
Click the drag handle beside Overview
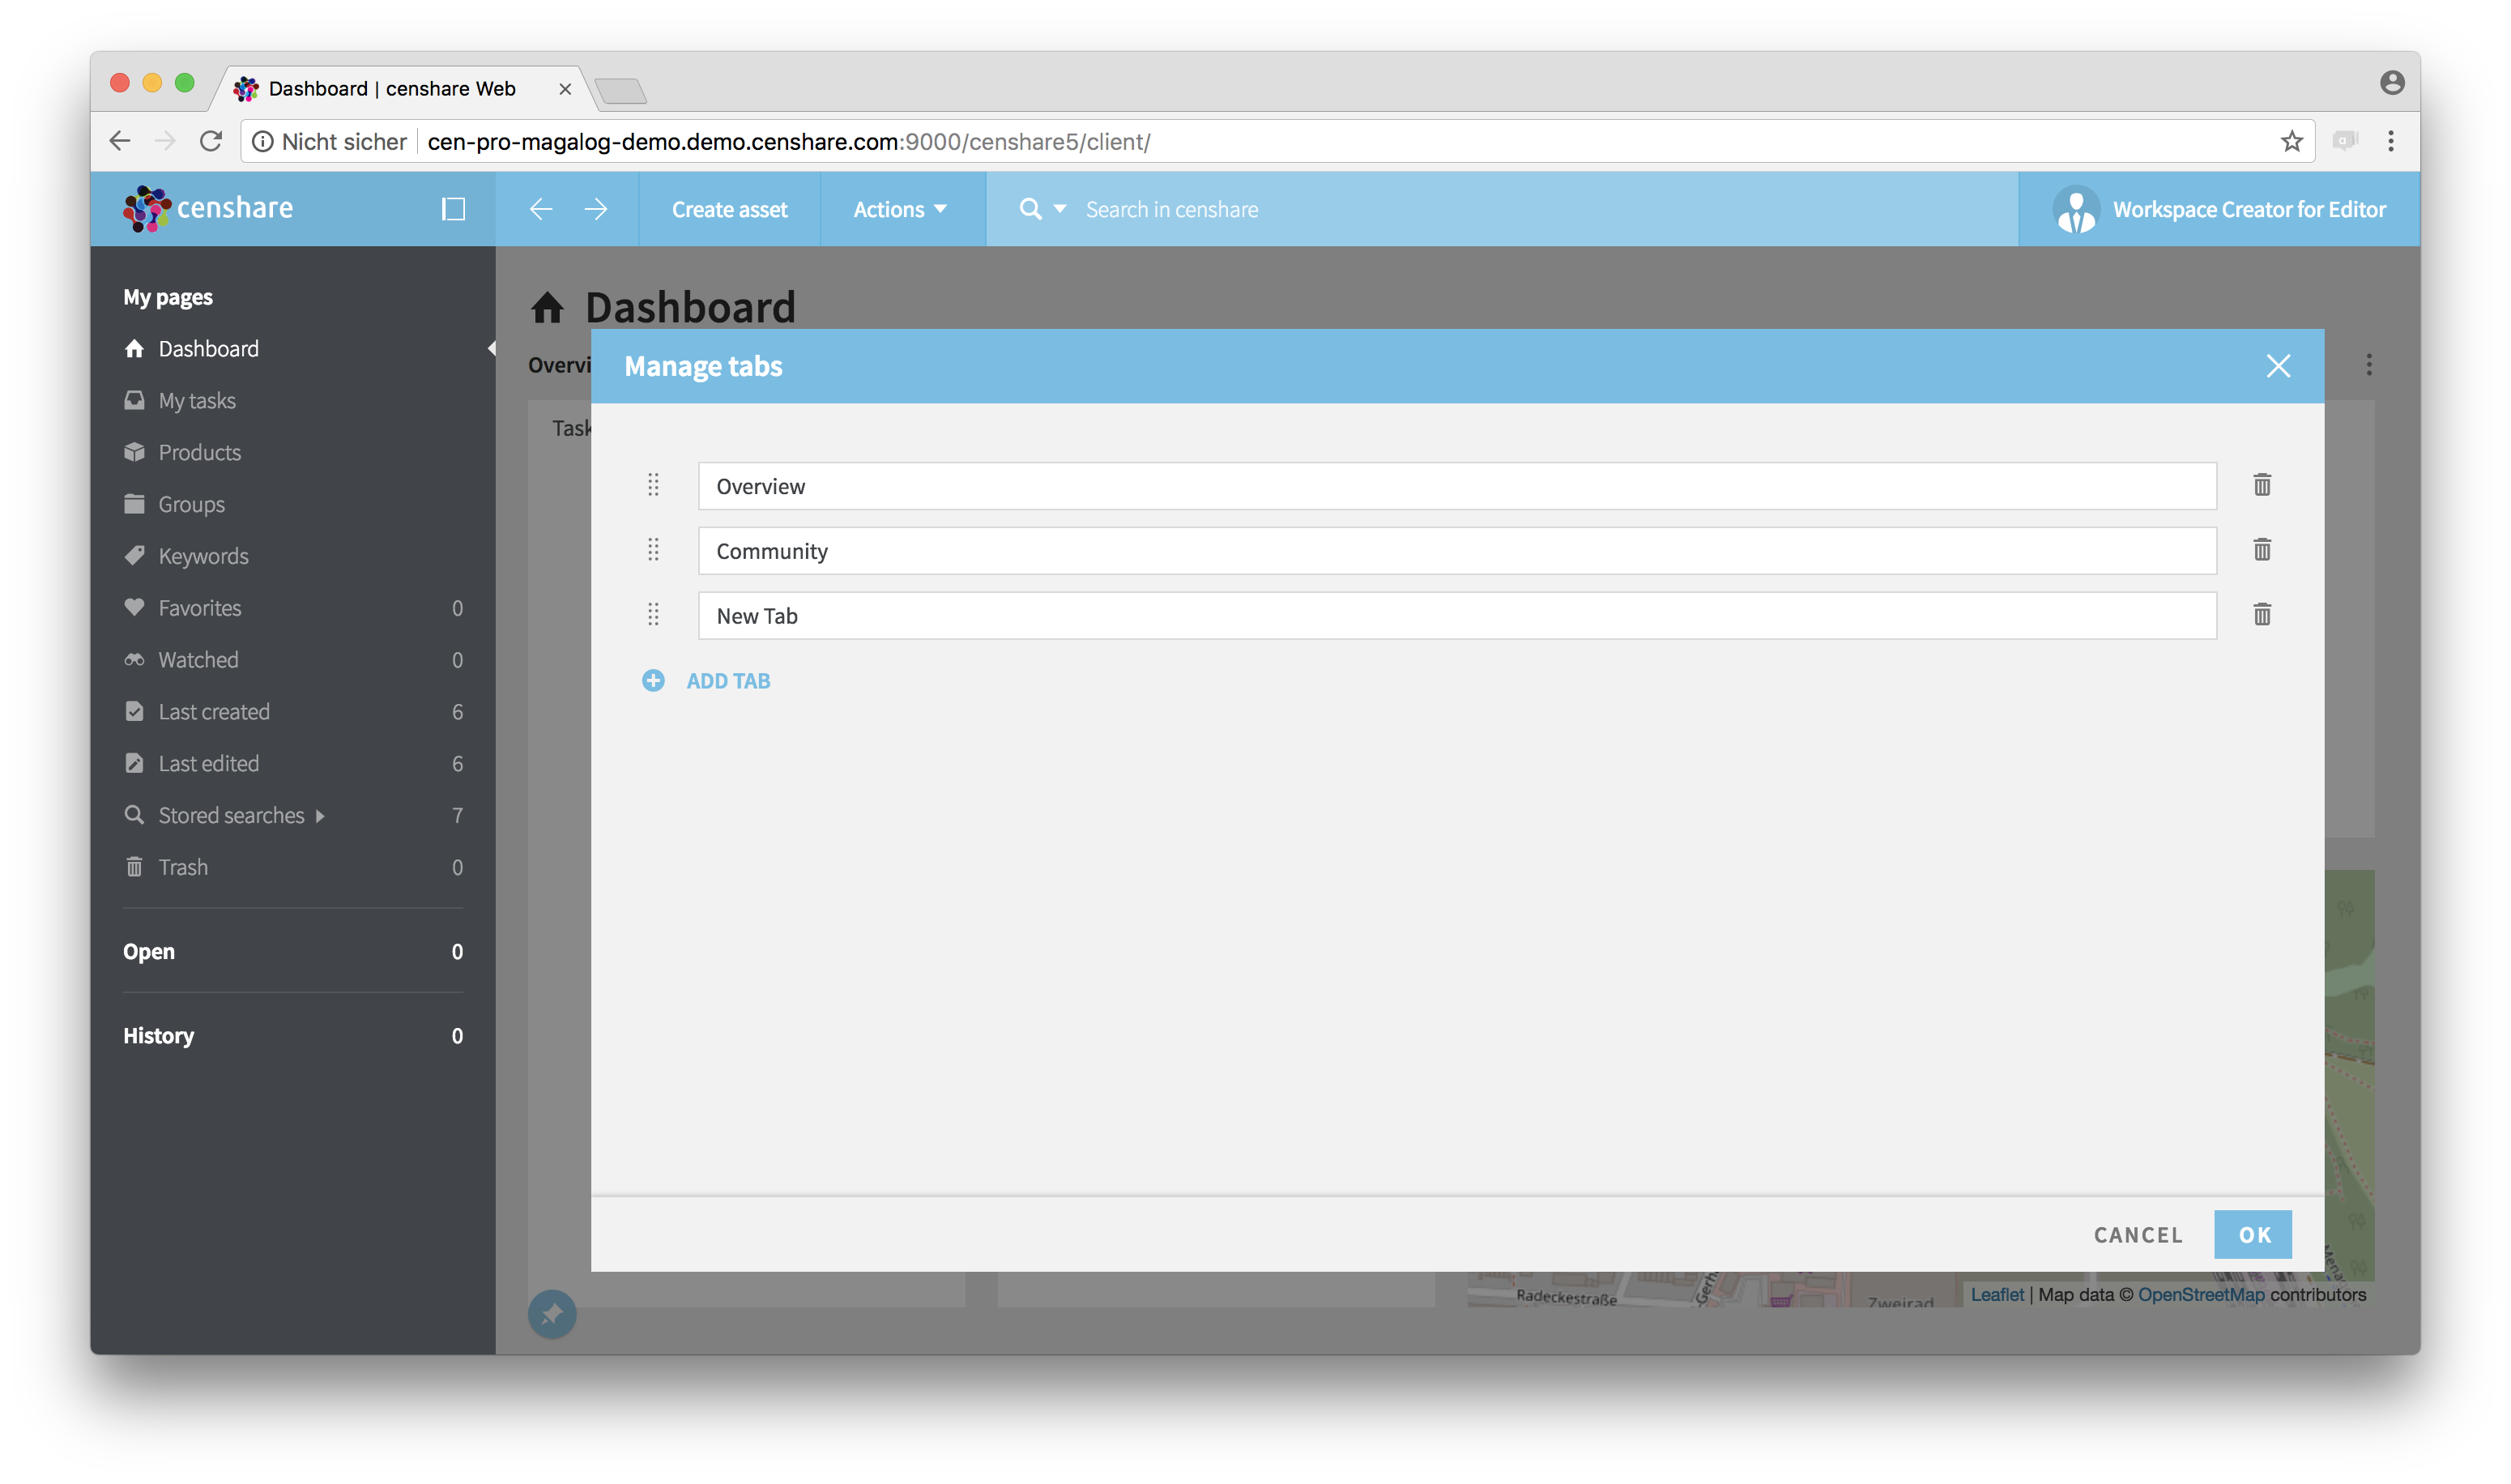pyautogui.click(x=653, y=485)
